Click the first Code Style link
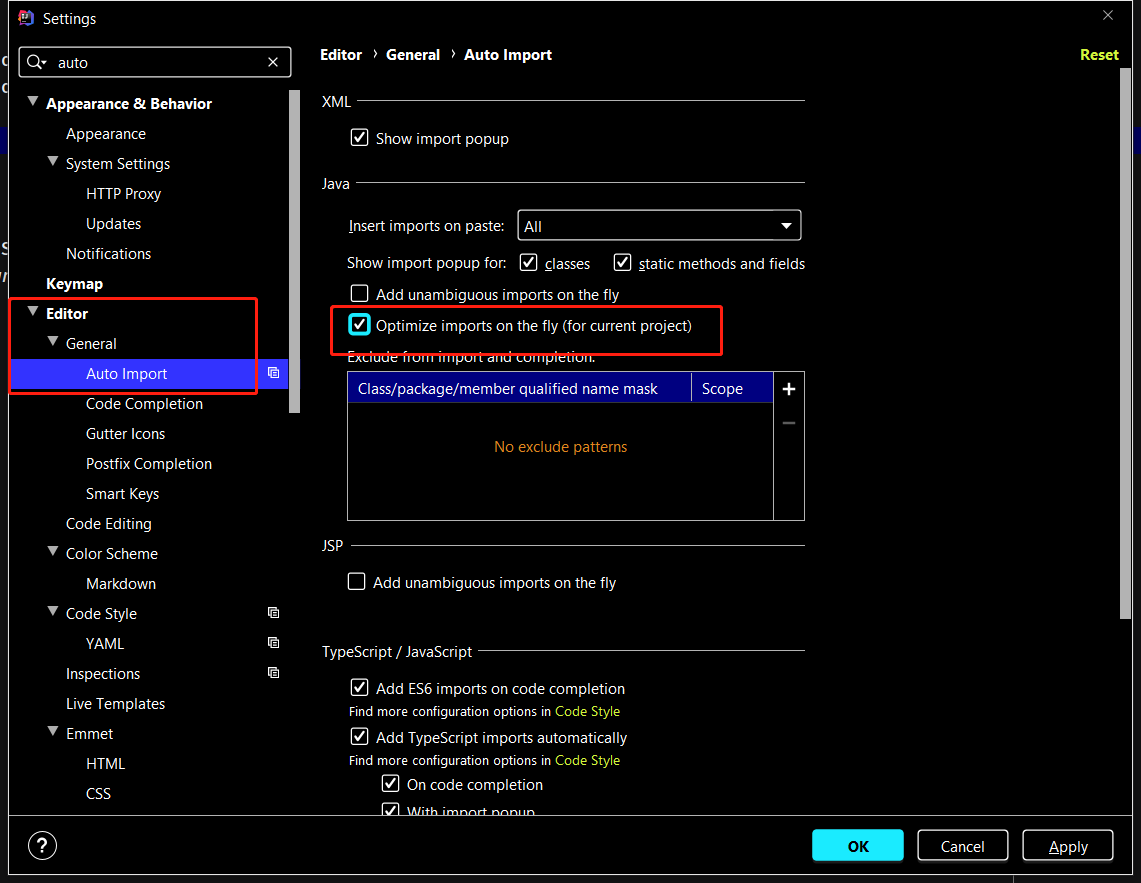 587,711
